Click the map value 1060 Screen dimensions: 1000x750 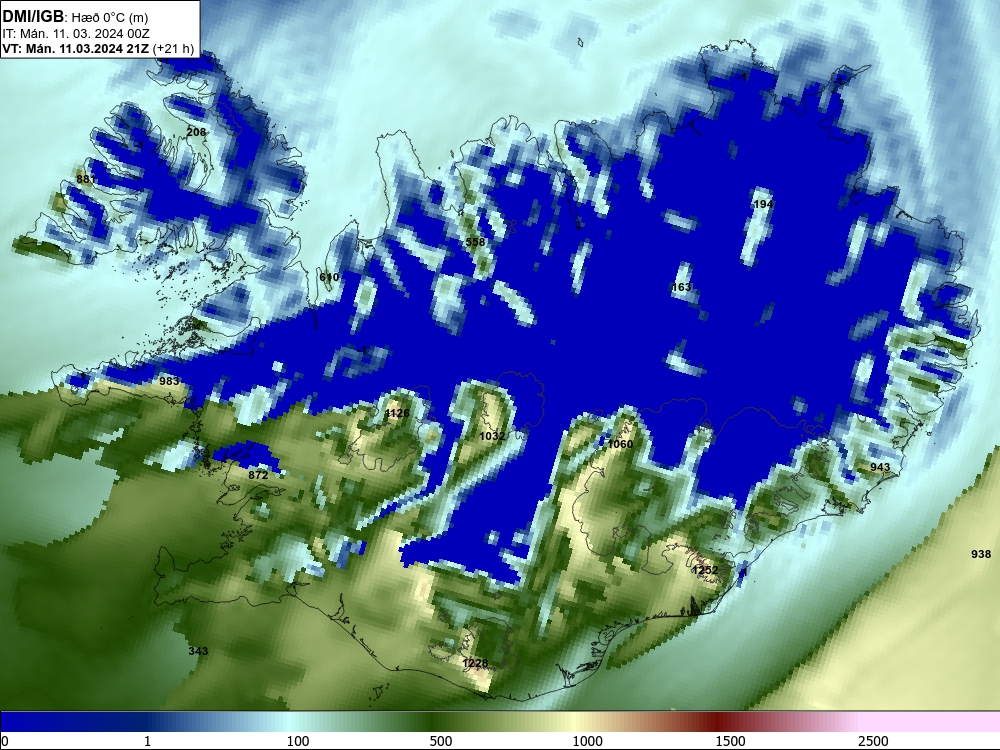pyautogui.click(x=620, y=444)
